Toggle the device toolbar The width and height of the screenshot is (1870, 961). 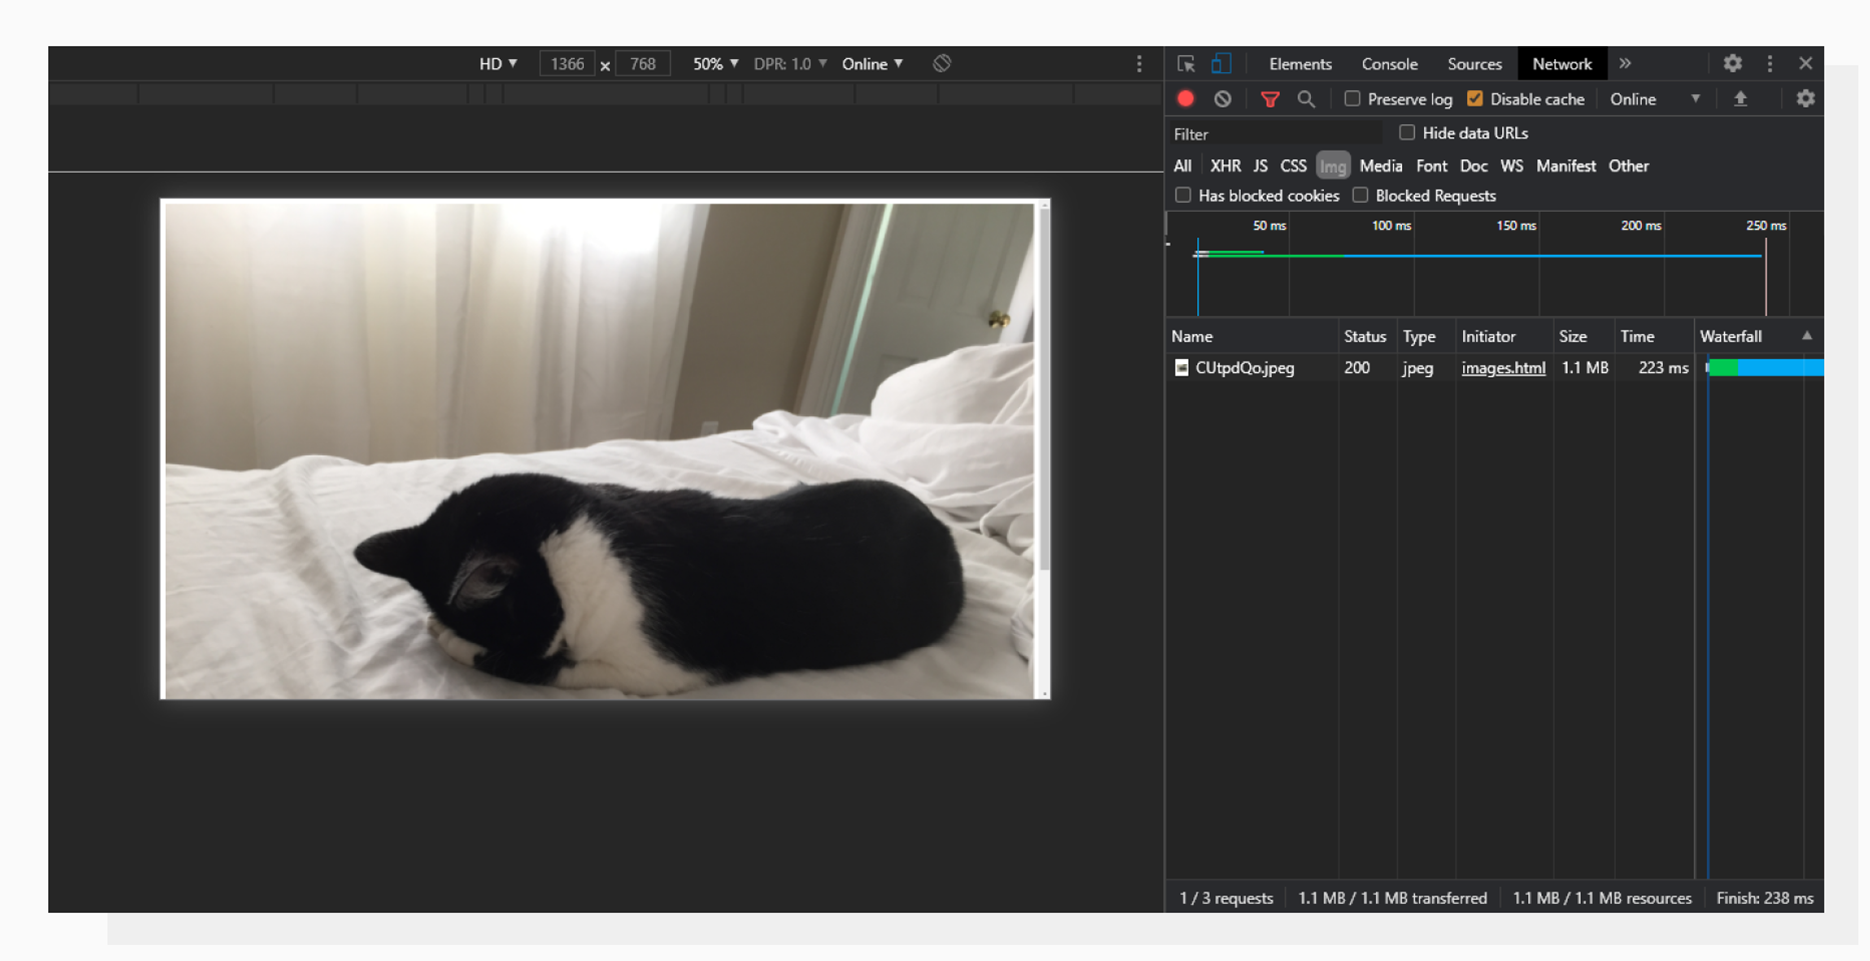point(1221,63)
